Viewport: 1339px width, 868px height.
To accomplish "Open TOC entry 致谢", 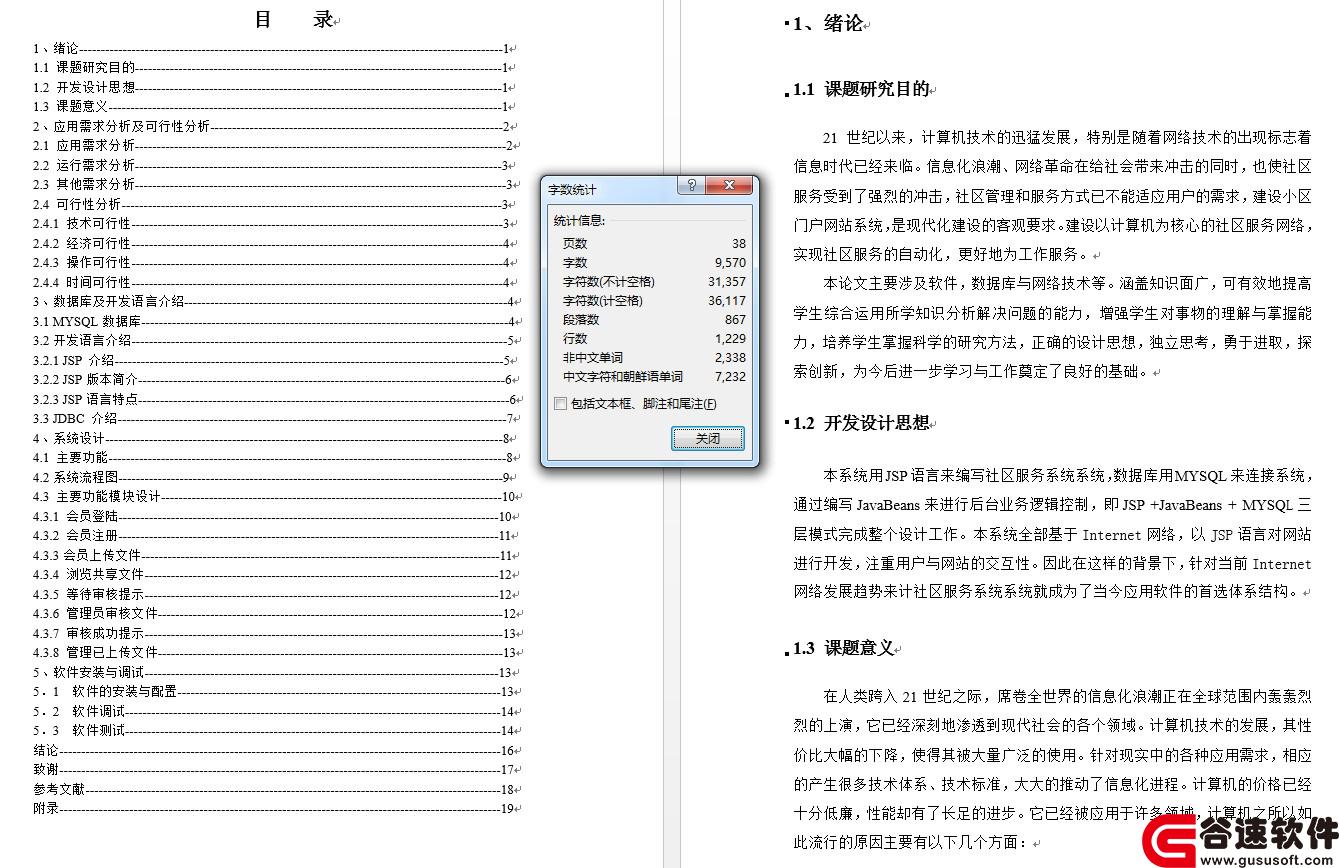I will (x=277, y=770).
